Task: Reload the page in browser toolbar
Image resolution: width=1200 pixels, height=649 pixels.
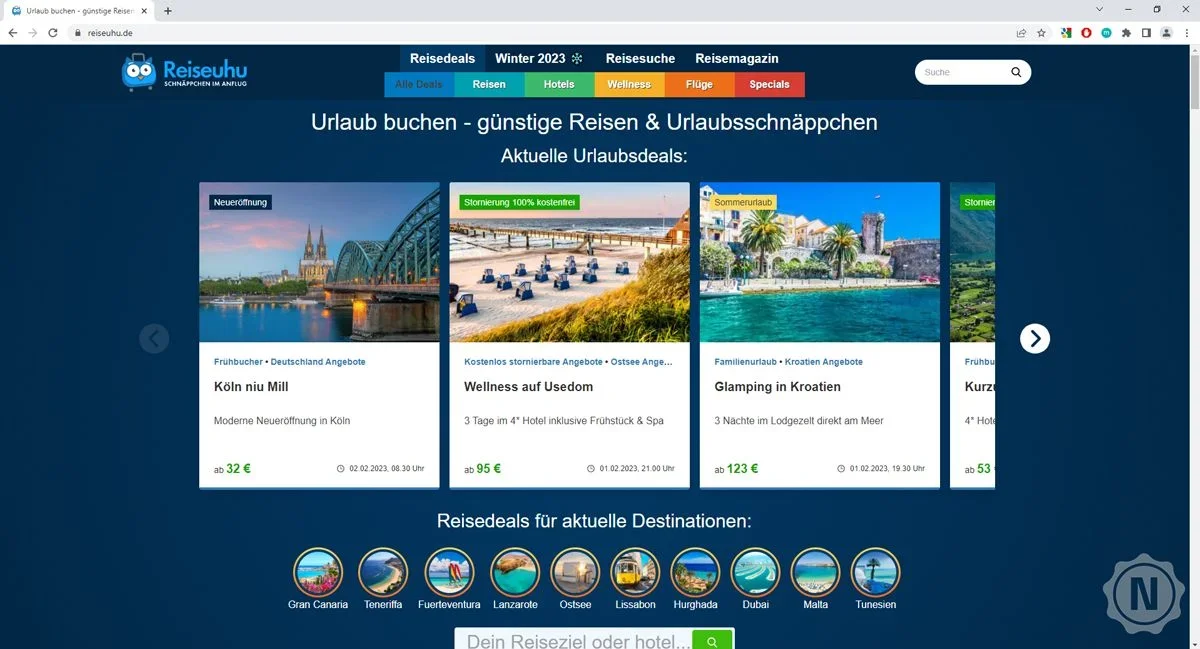Action: point(53,33)
